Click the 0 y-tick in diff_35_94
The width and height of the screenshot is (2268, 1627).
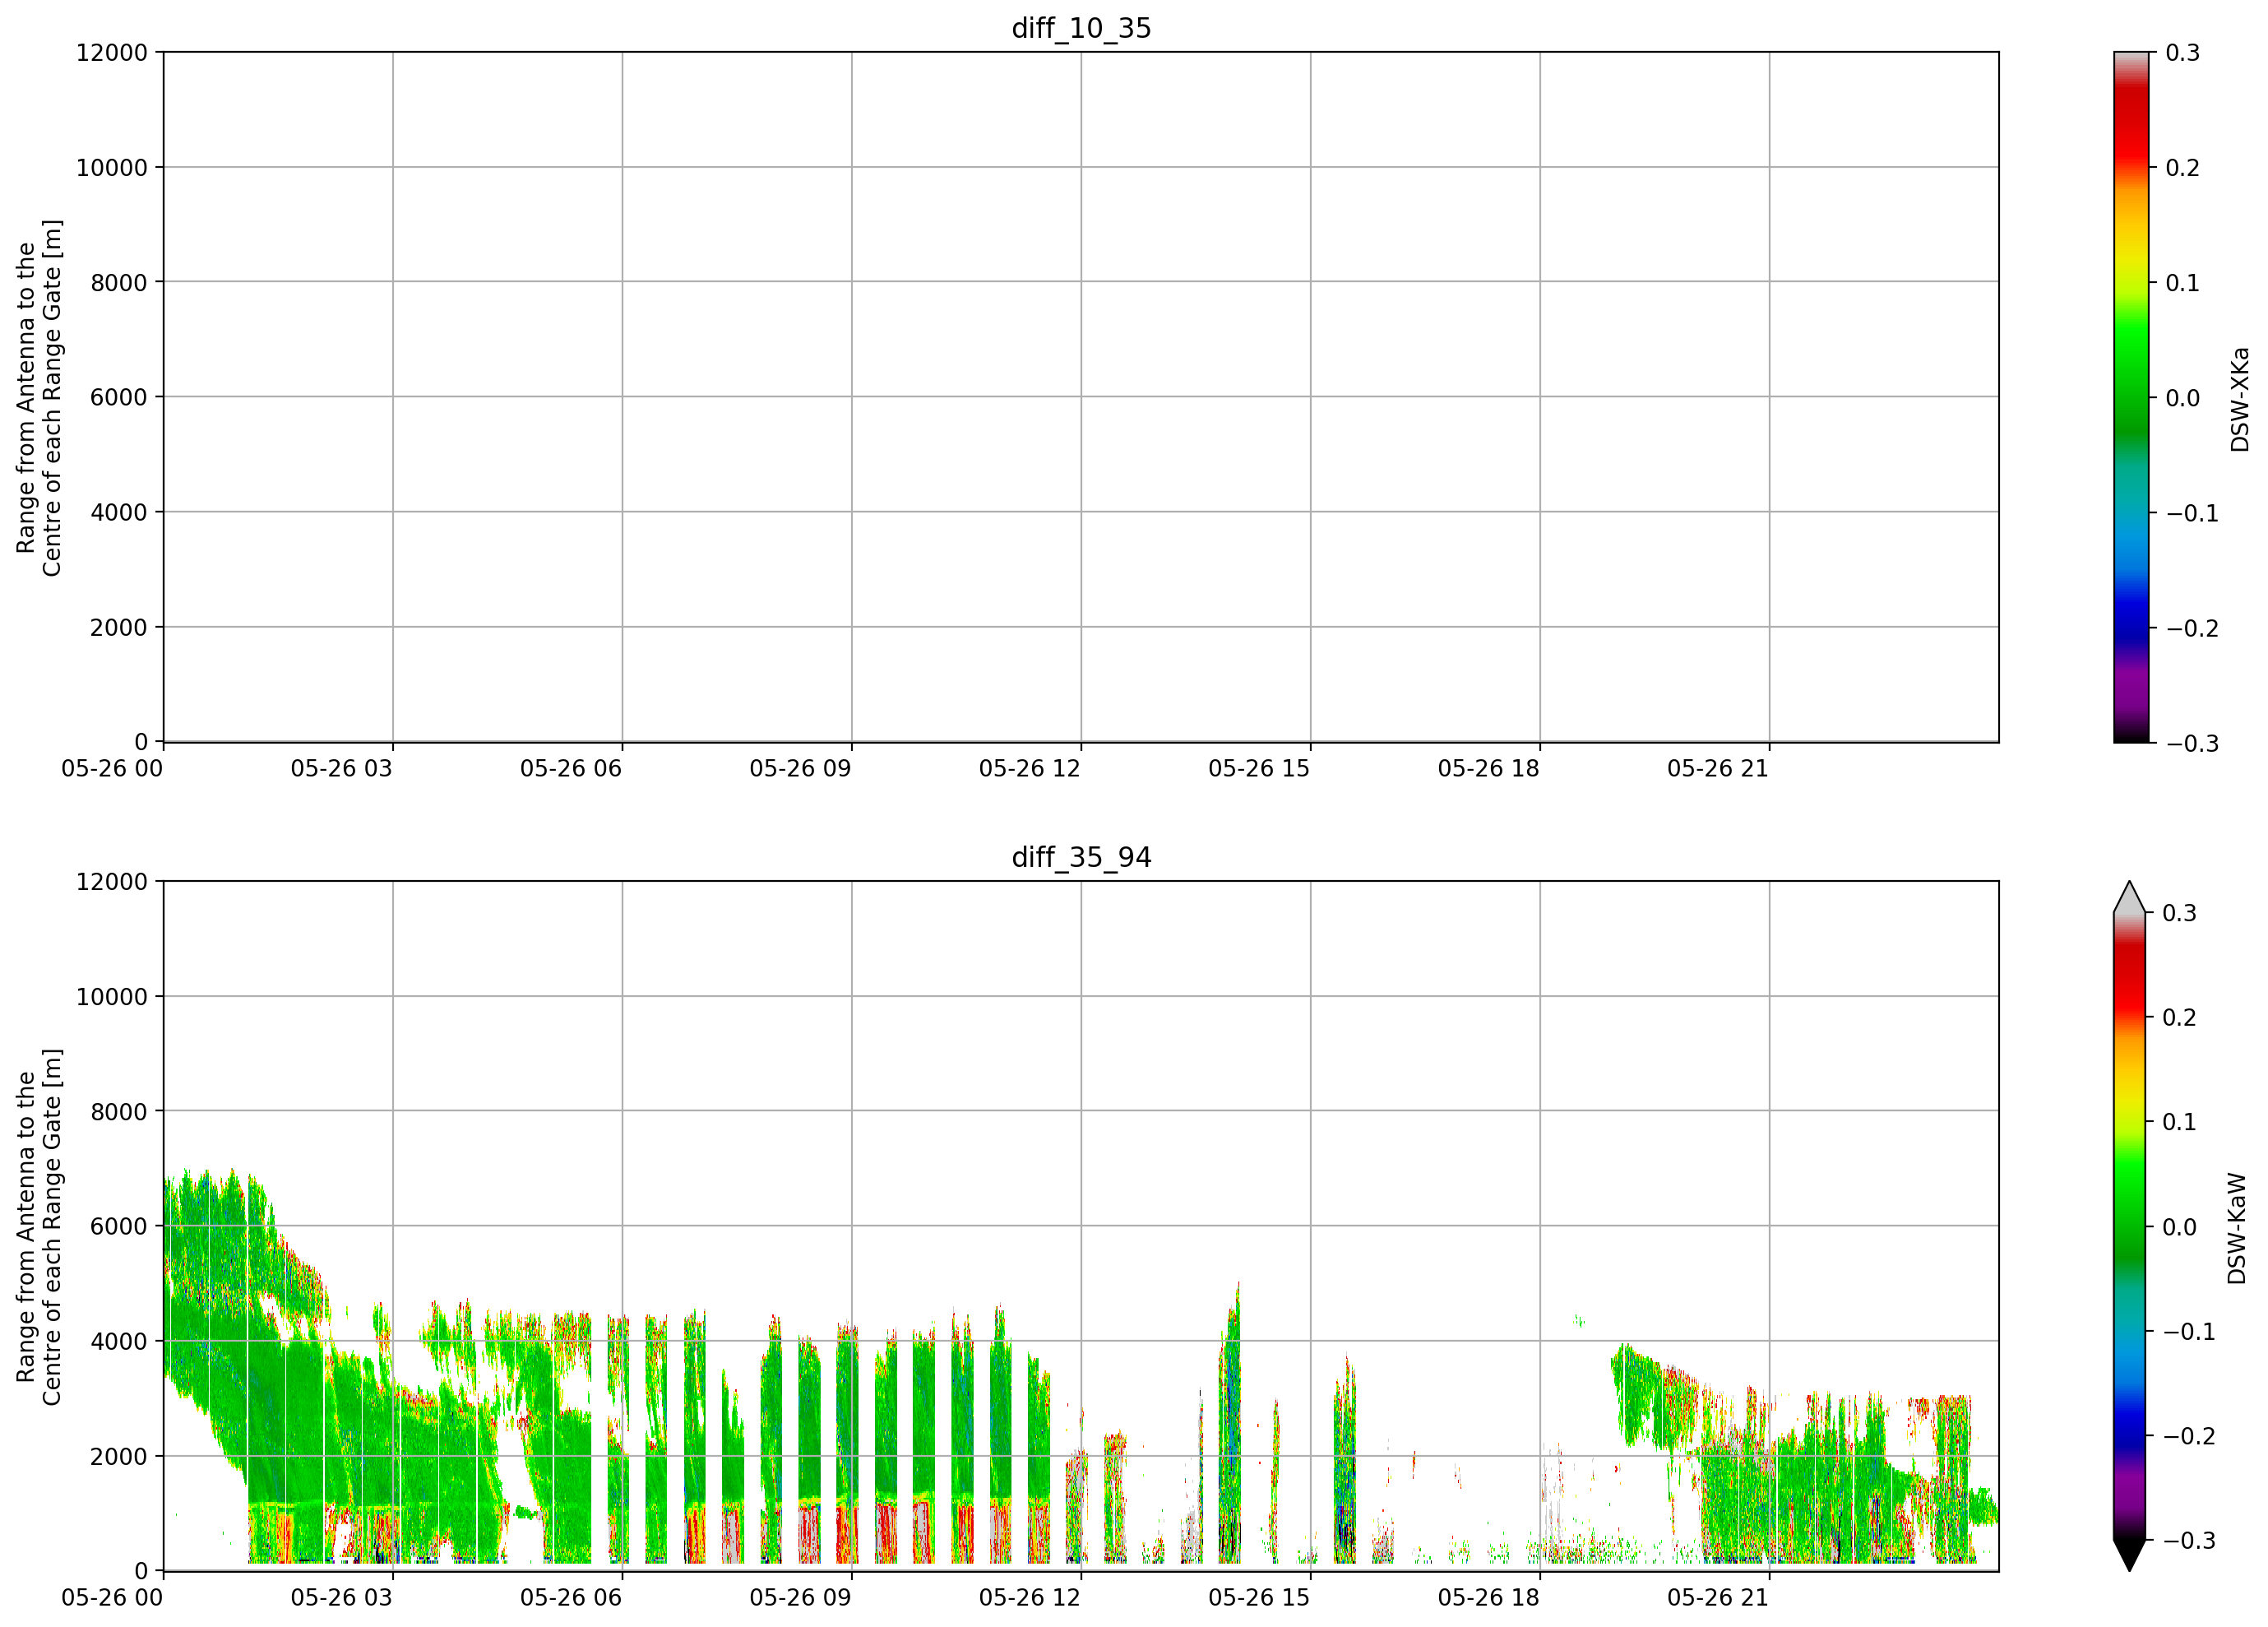(x=141, y=1571)
